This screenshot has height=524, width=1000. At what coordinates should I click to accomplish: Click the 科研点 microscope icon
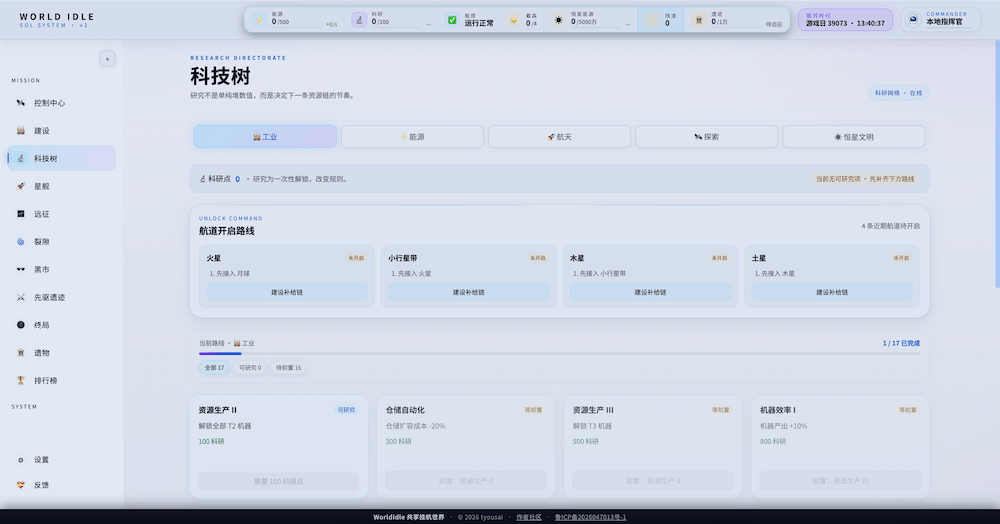click(203, 179)
